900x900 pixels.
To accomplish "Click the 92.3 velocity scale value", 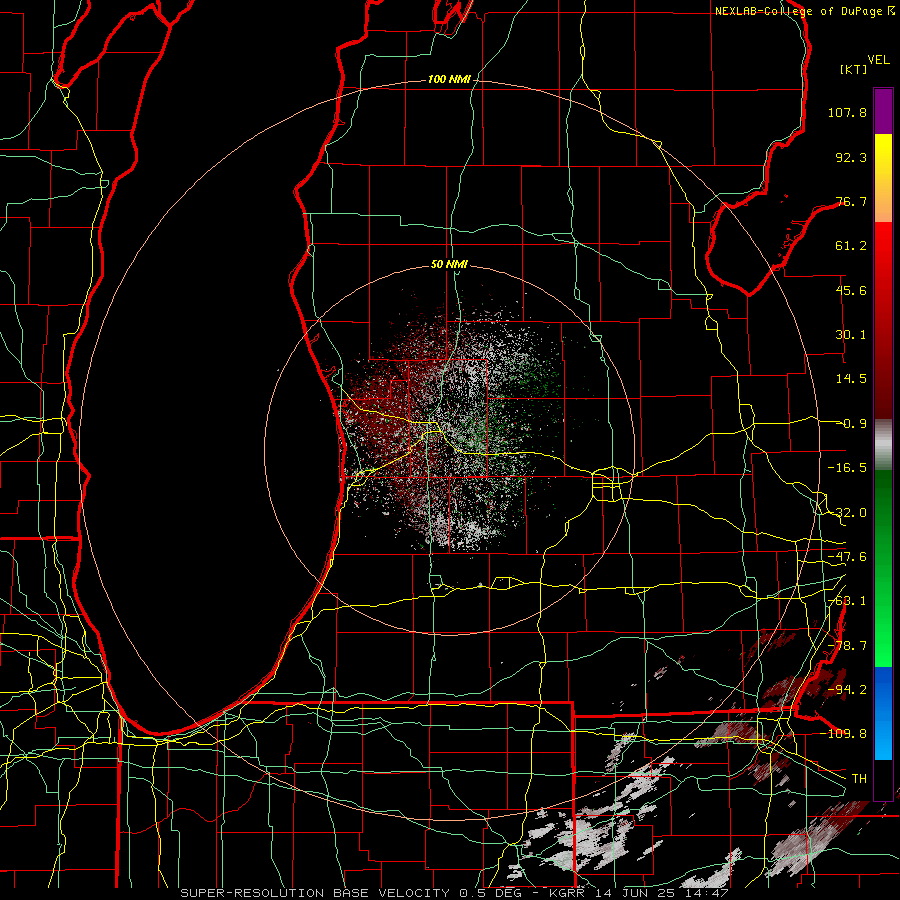I will tap(851, 157).
